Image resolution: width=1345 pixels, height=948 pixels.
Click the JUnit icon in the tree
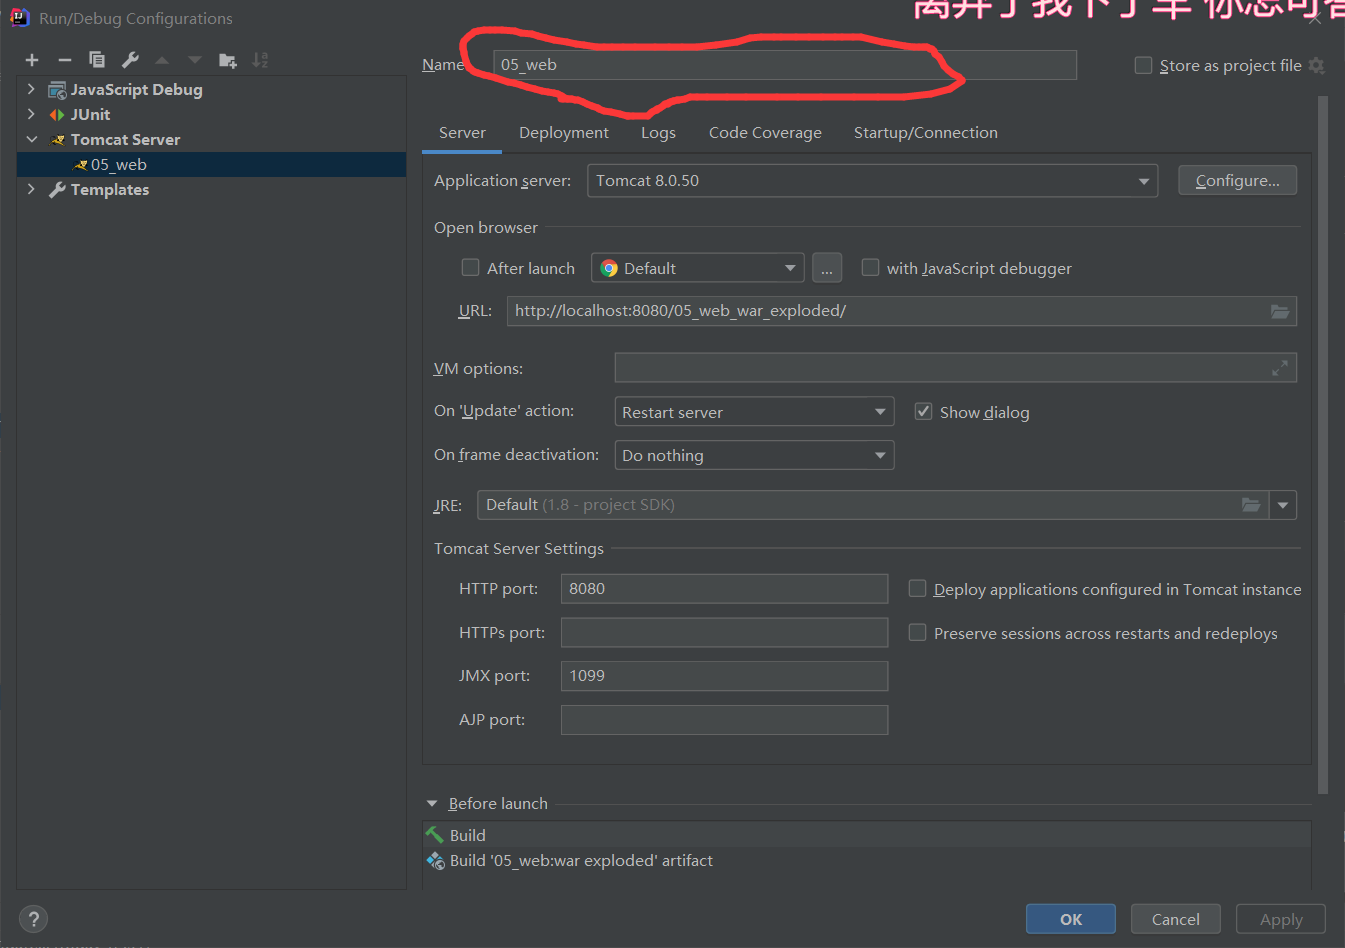click(x=57, y=115)
